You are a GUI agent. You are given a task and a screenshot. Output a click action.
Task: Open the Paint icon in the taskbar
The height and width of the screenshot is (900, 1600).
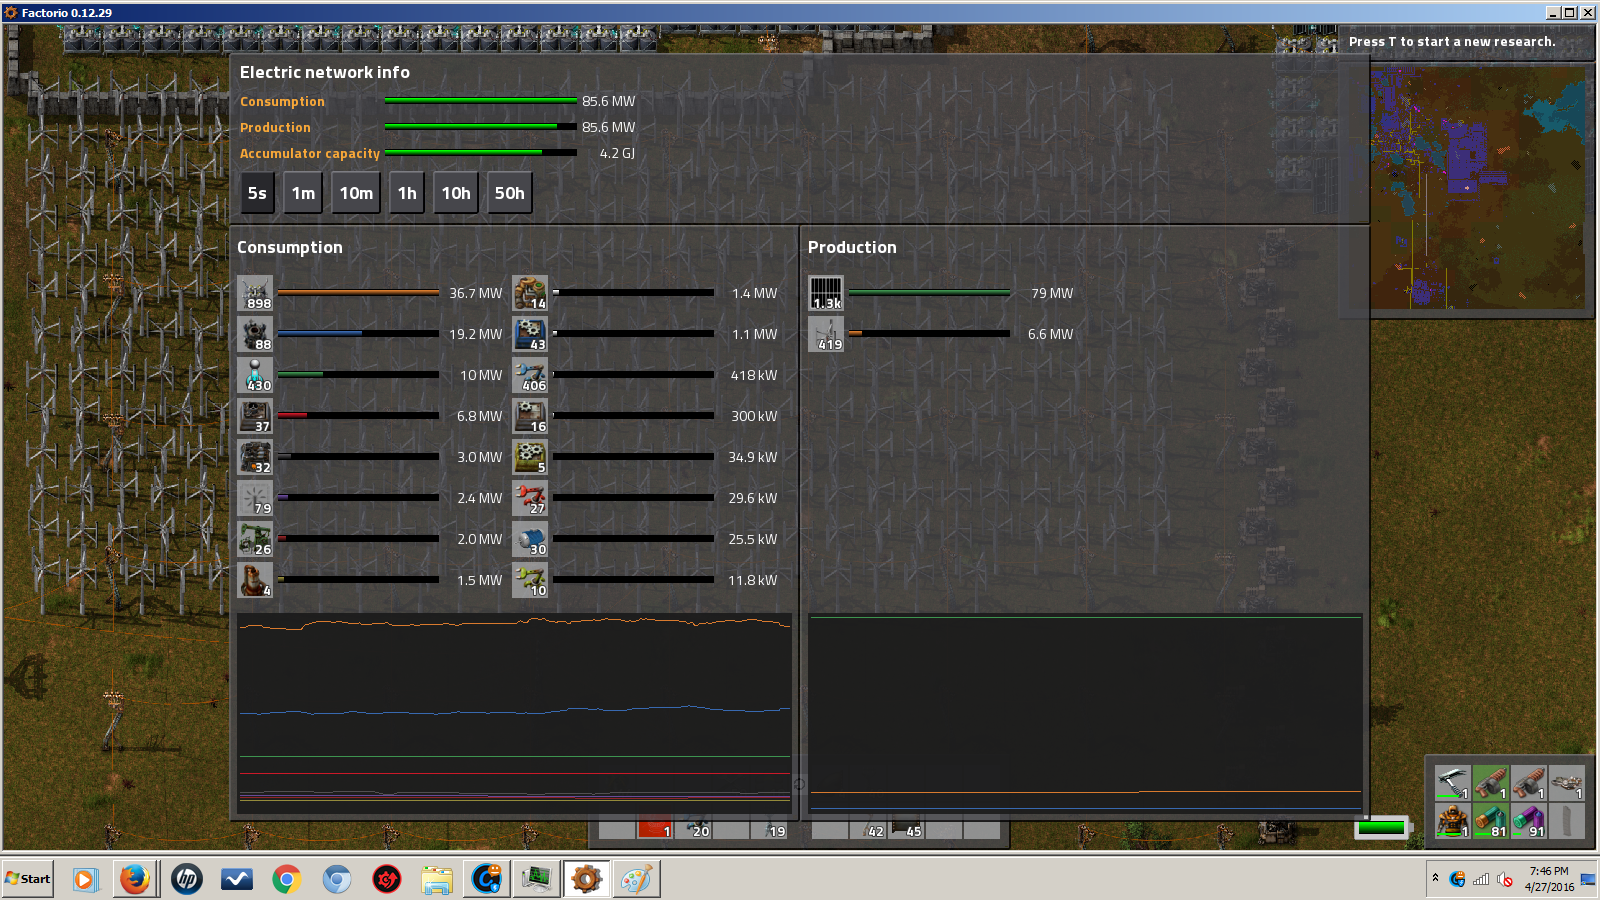point(636,879)
